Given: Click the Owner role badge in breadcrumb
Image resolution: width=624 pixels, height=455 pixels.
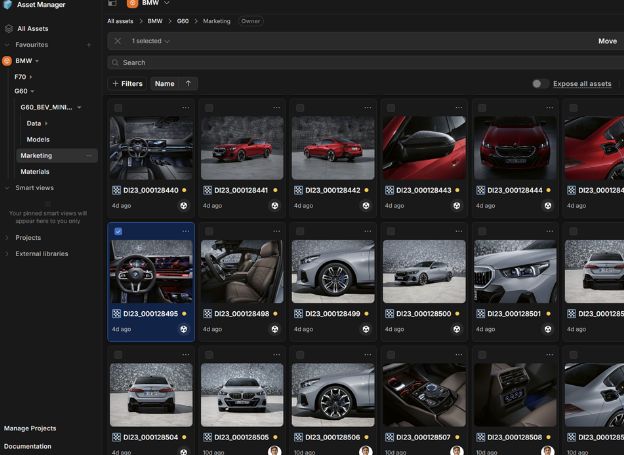Looking at the screenshot, I should point(250,21).
